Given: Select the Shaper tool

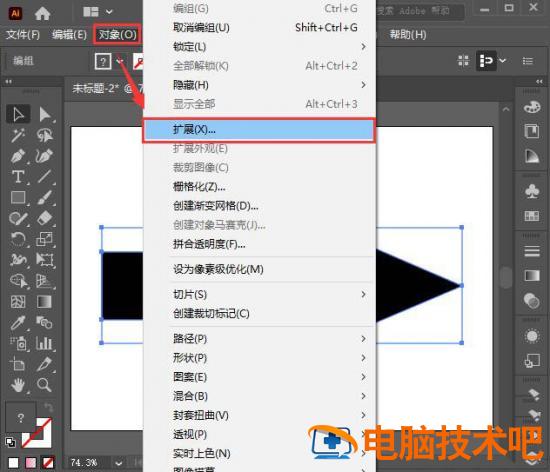Looking at the screenshot, I should point(18,218).
